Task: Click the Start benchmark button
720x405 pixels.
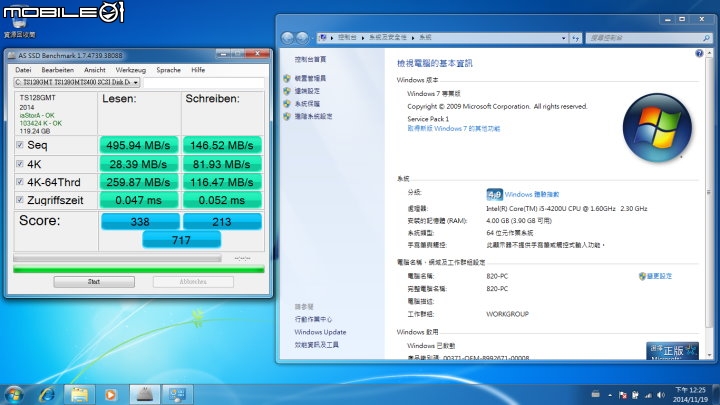Action: [x=94, y=281]
